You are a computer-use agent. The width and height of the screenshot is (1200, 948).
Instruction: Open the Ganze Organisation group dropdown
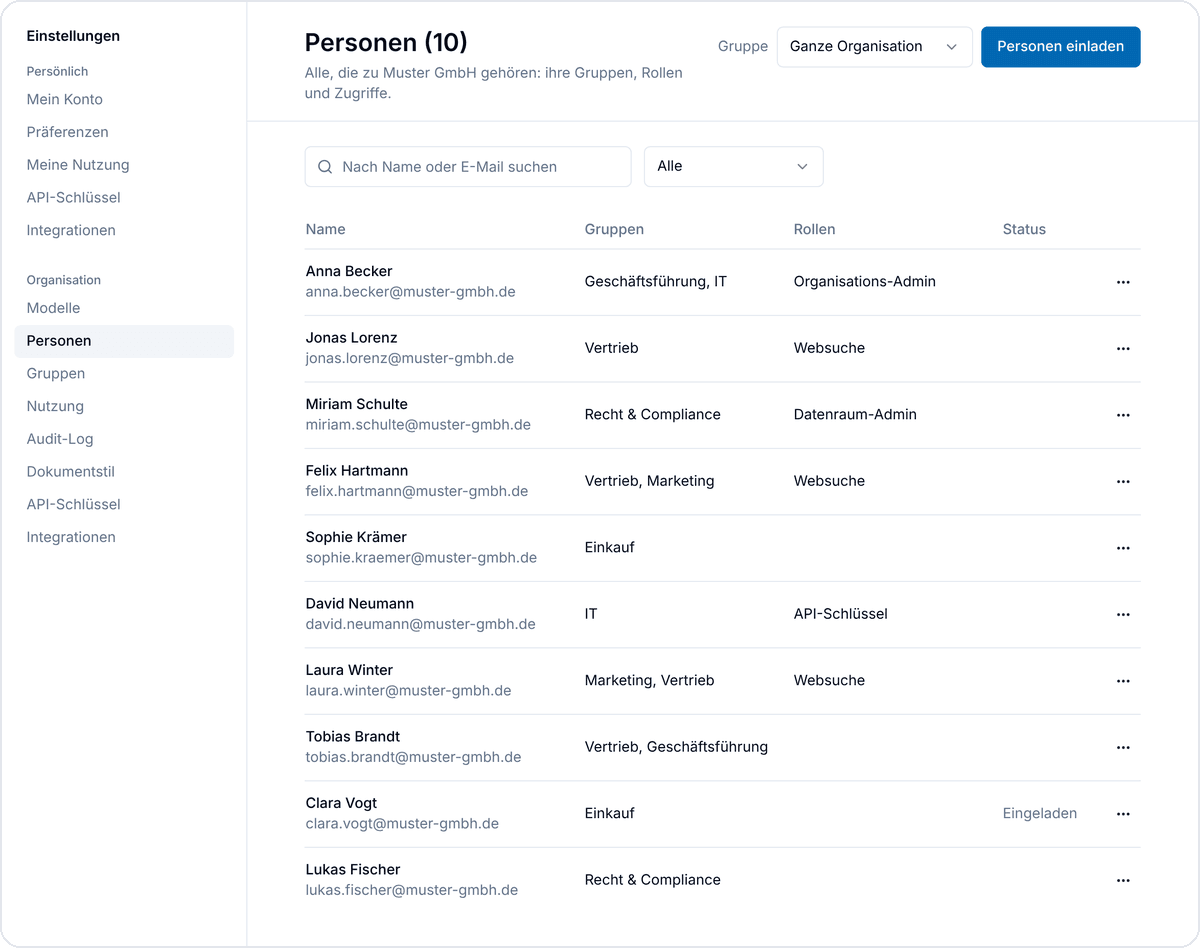[874, 47]
